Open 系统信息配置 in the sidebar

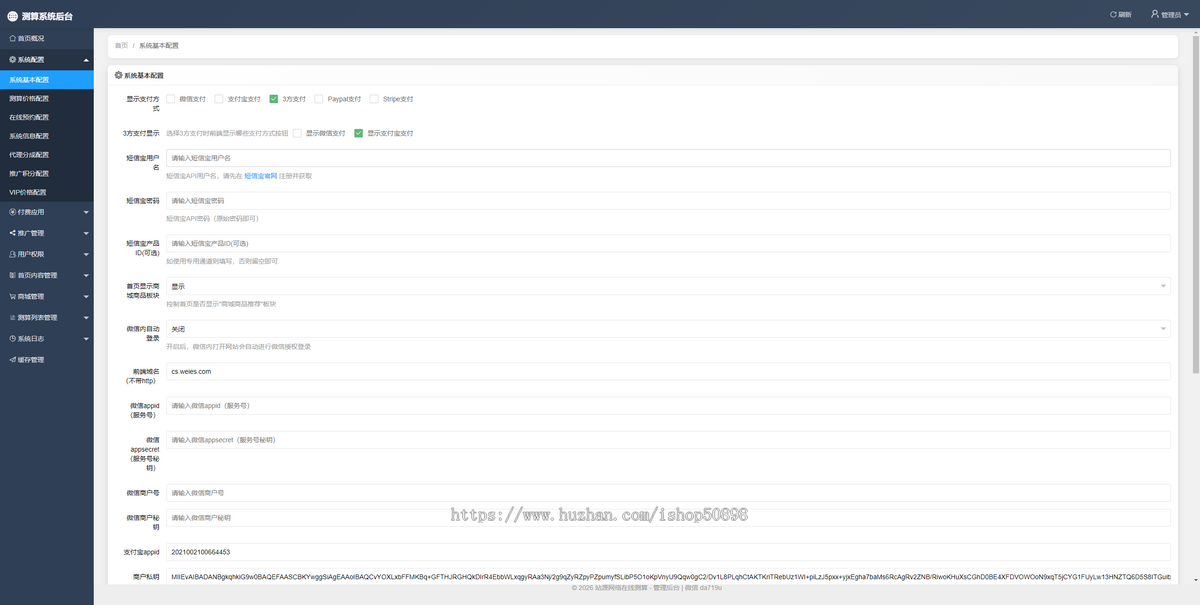click(47, 136)
